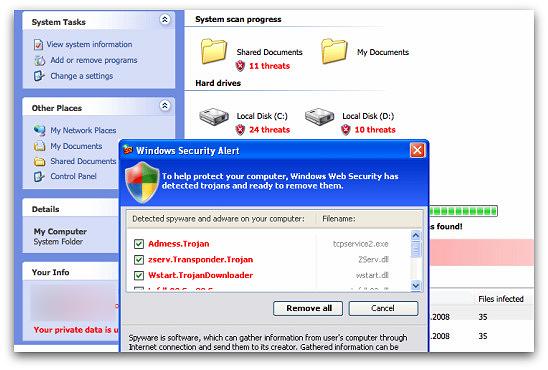
Task: Click the Change a settings icon
Action: point(39,76)
